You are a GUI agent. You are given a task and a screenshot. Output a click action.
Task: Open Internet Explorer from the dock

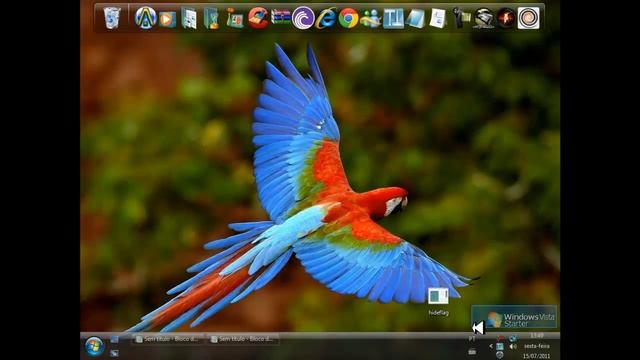pos(326,18)
